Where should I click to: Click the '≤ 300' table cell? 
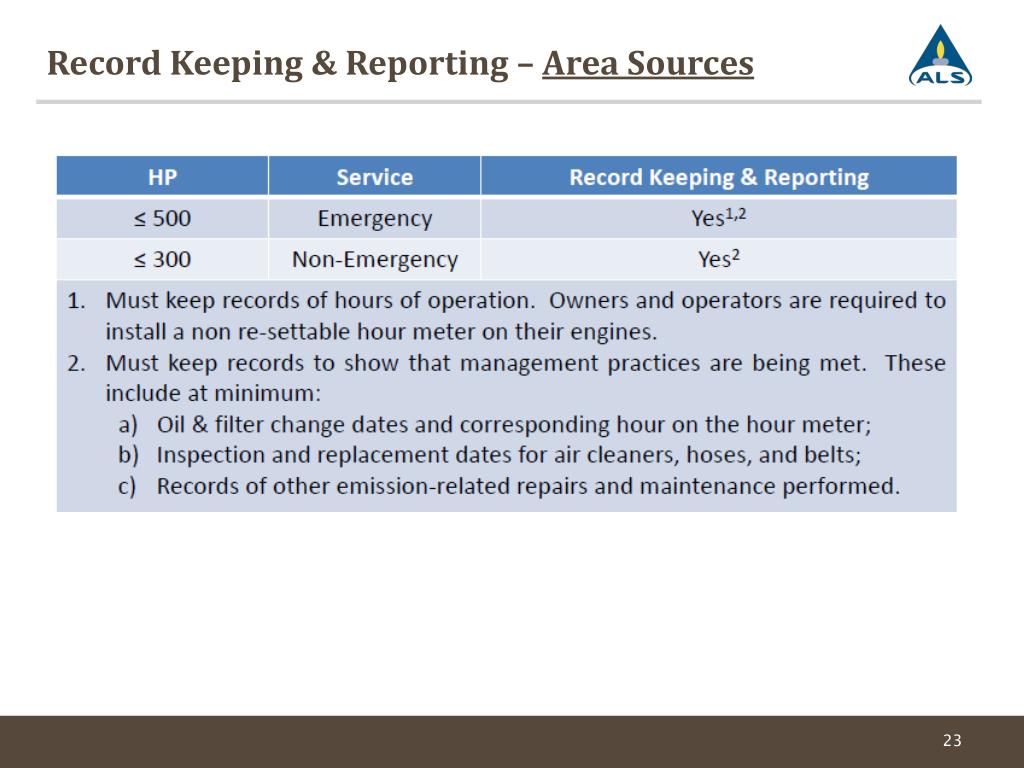[163, 259]
